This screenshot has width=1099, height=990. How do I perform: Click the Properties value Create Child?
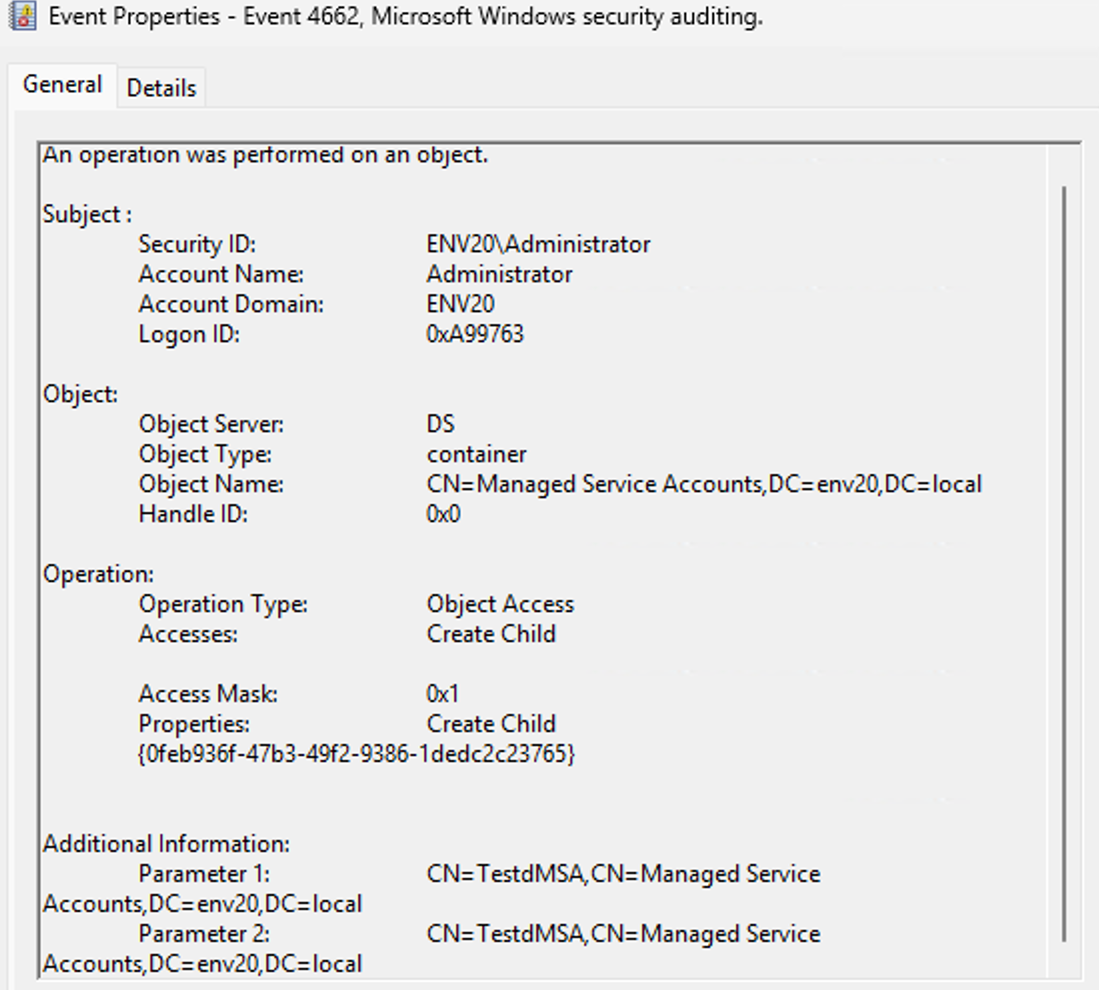[x=491, y=724]
